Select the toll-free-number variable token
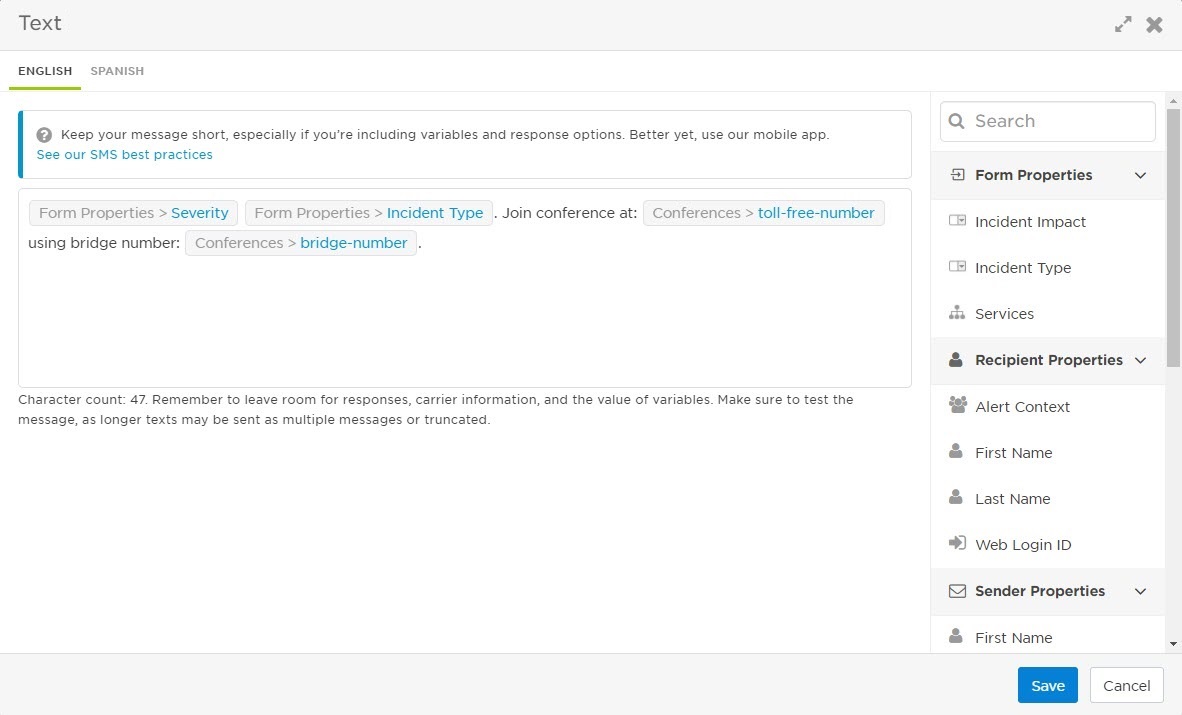The width and height of the screenshot is (1182, 715). (x=764, y=213)
